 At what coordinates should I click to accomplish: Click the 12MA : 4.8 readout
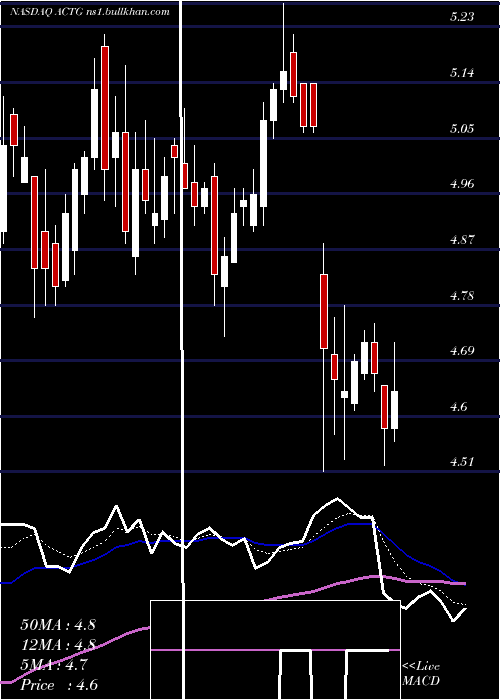click(x=58, y=645)
